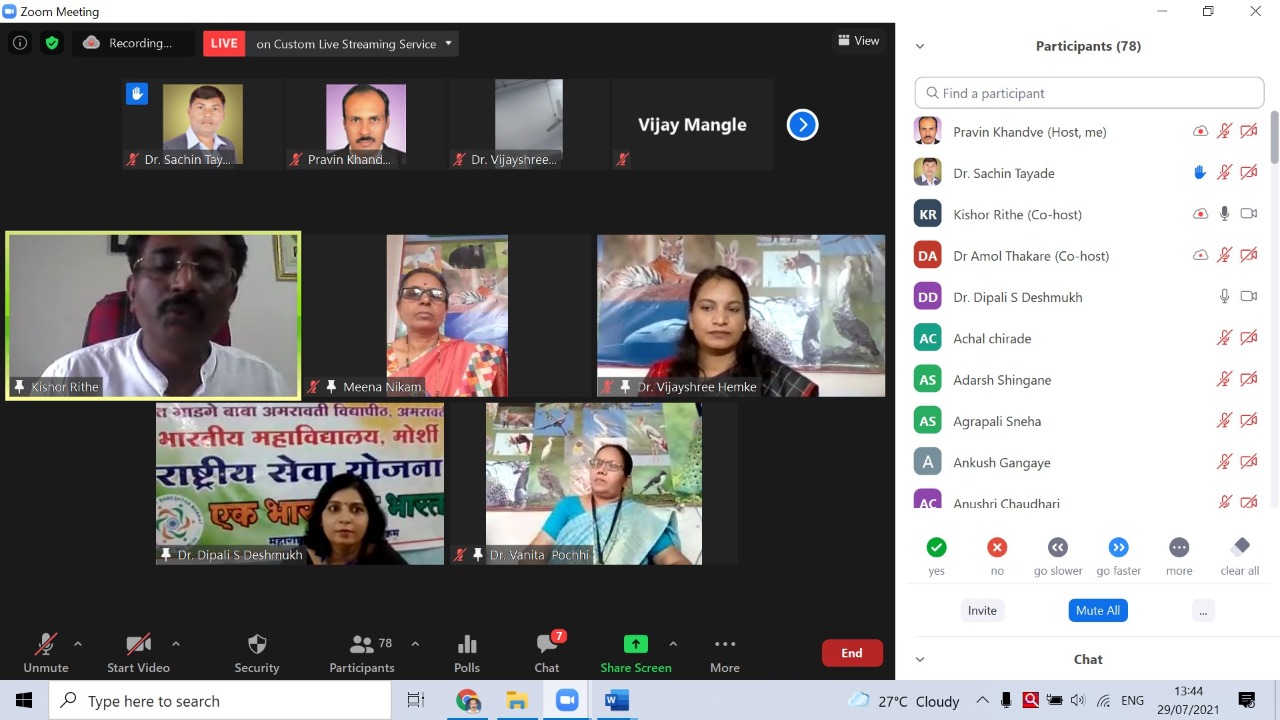Open the More options ellipsis in toolbar
The width and height of the screenshot is (1280, 720).
[x=725, y=653]
